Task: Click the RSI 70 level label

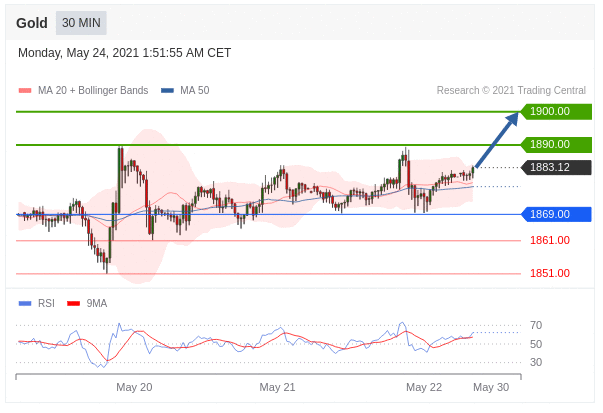Action: pos(536,325)
